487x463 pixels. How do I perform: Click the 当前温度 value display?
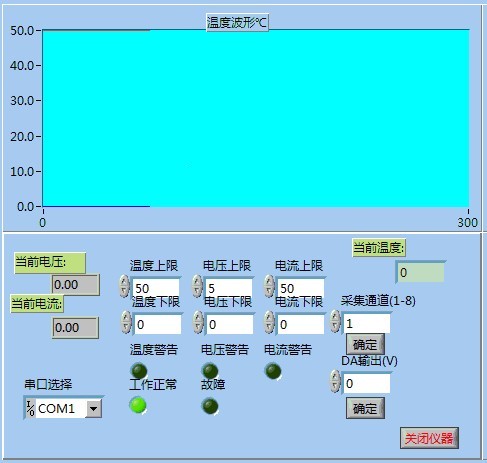coord(421,272)
